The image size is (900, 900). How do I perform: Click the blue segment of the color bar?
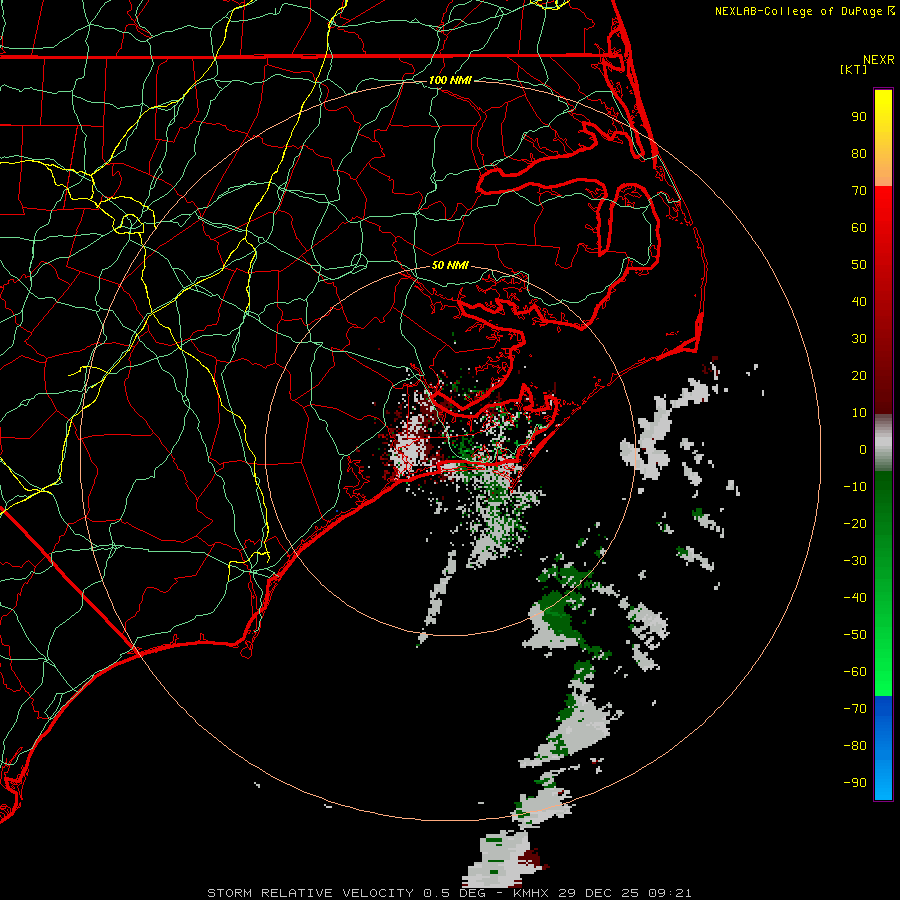coord(883,748)
